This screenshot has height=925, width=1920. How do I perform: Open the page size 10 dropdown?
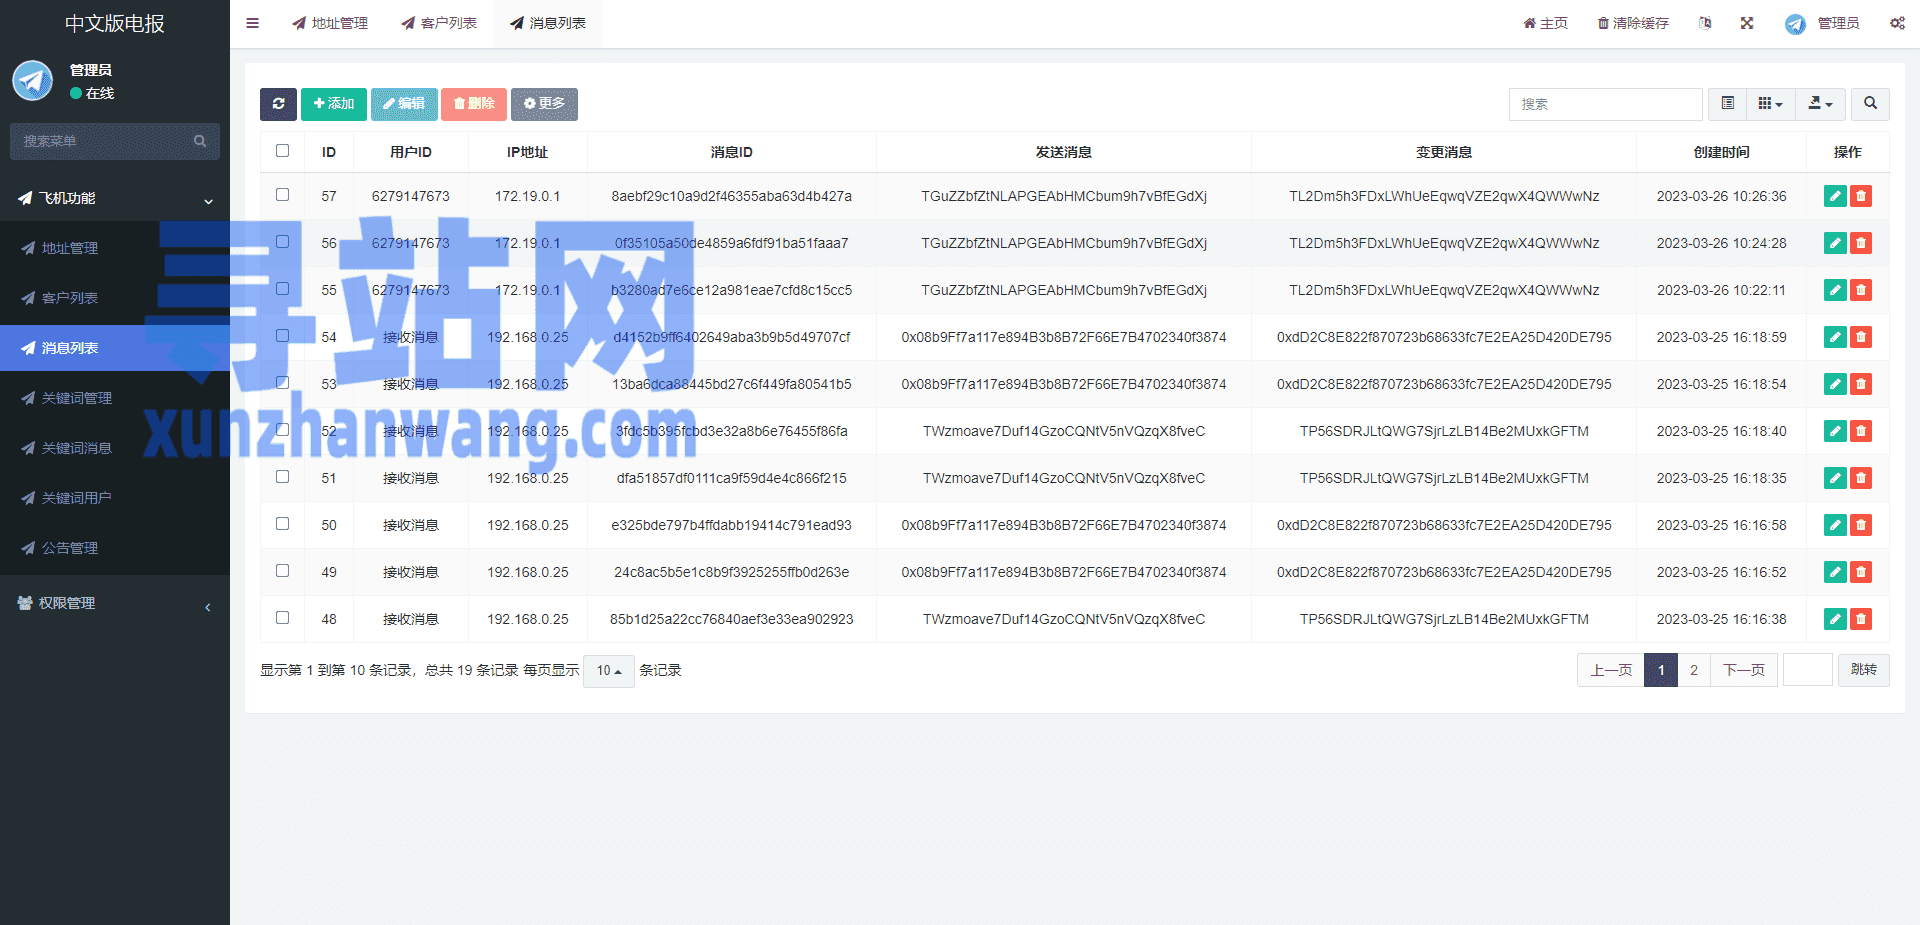point(608,671)
